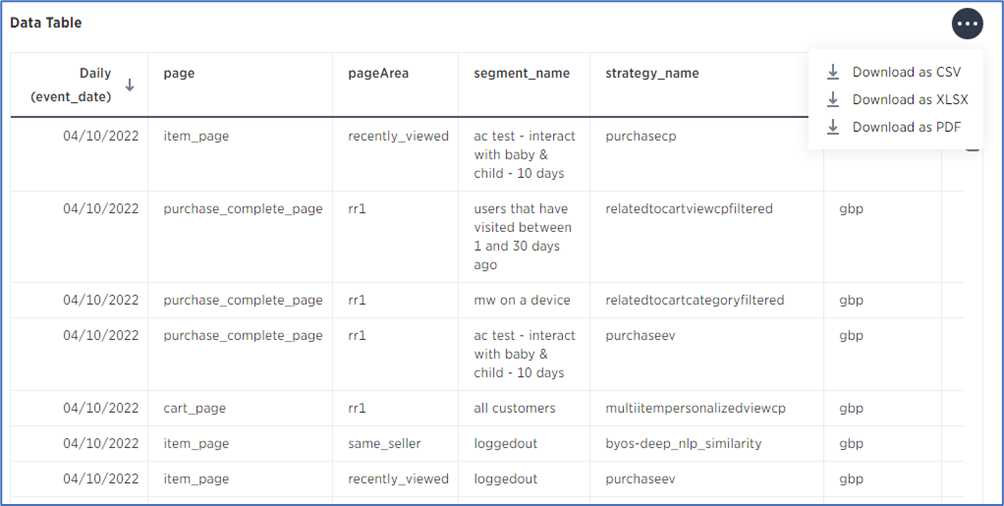Sort by the page column header

click(179, 73)
